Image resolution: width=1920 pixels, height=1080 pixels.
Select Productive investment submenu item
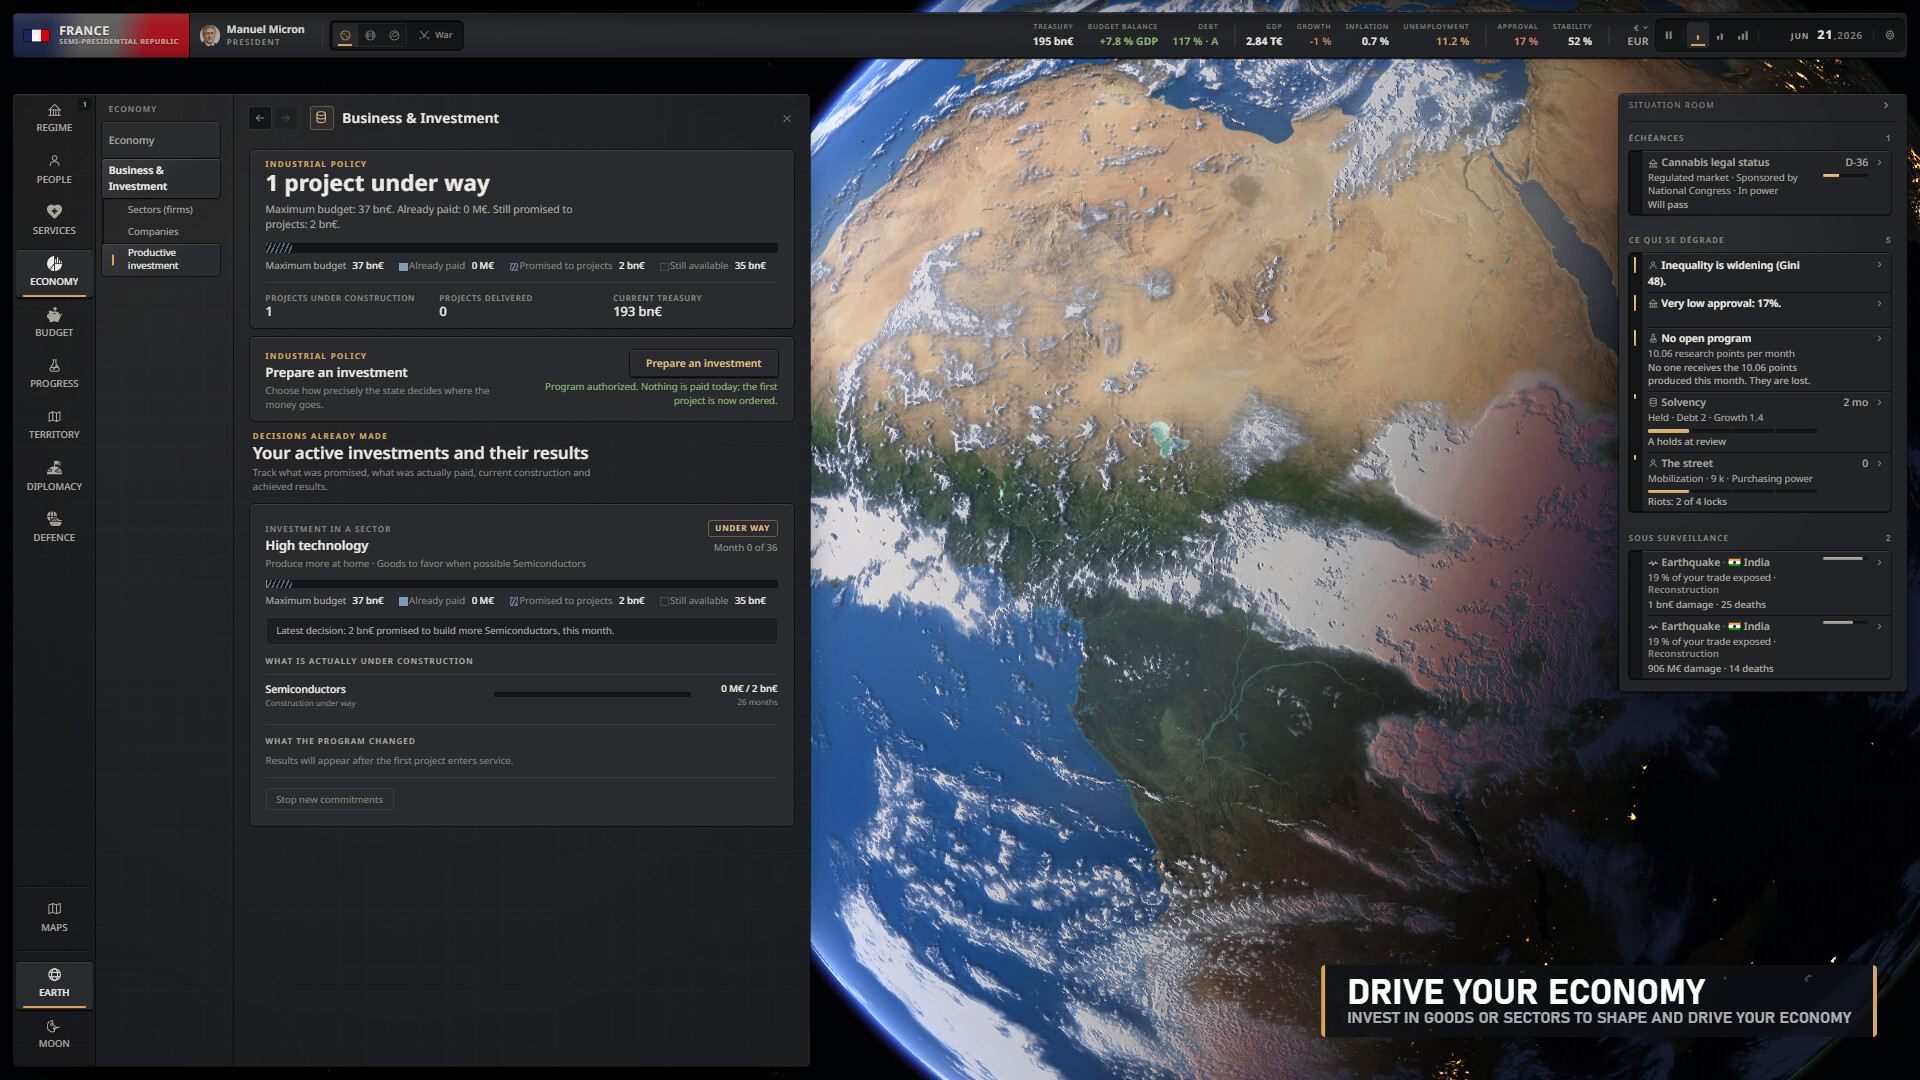[x=160, y=259]
